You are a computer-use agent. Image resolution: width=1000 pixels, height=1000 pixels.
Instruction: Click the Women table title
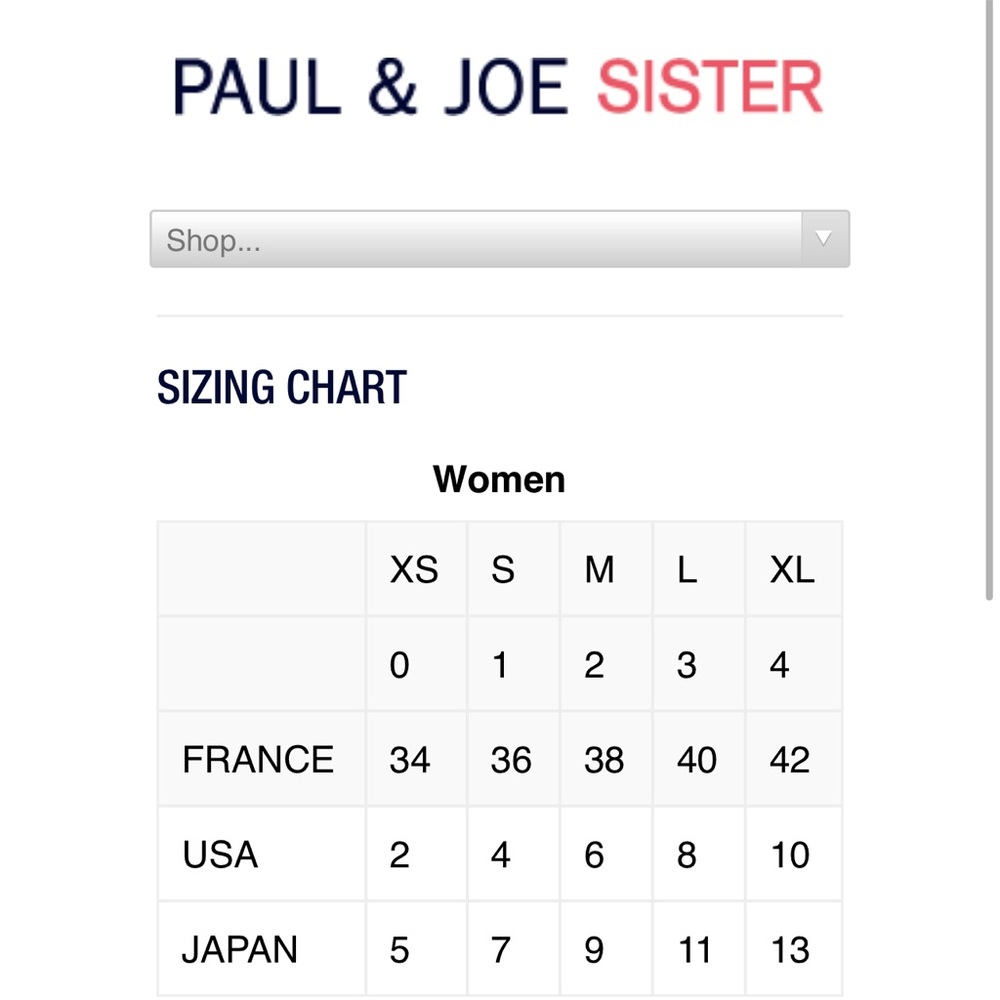499,480
